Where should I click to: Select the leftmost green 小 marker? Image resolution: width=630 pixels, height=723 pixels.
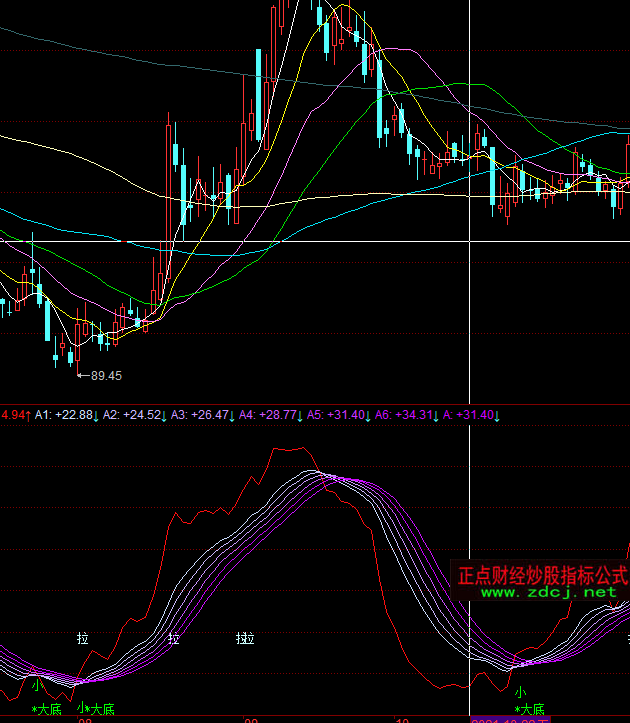tap(36, 685)
